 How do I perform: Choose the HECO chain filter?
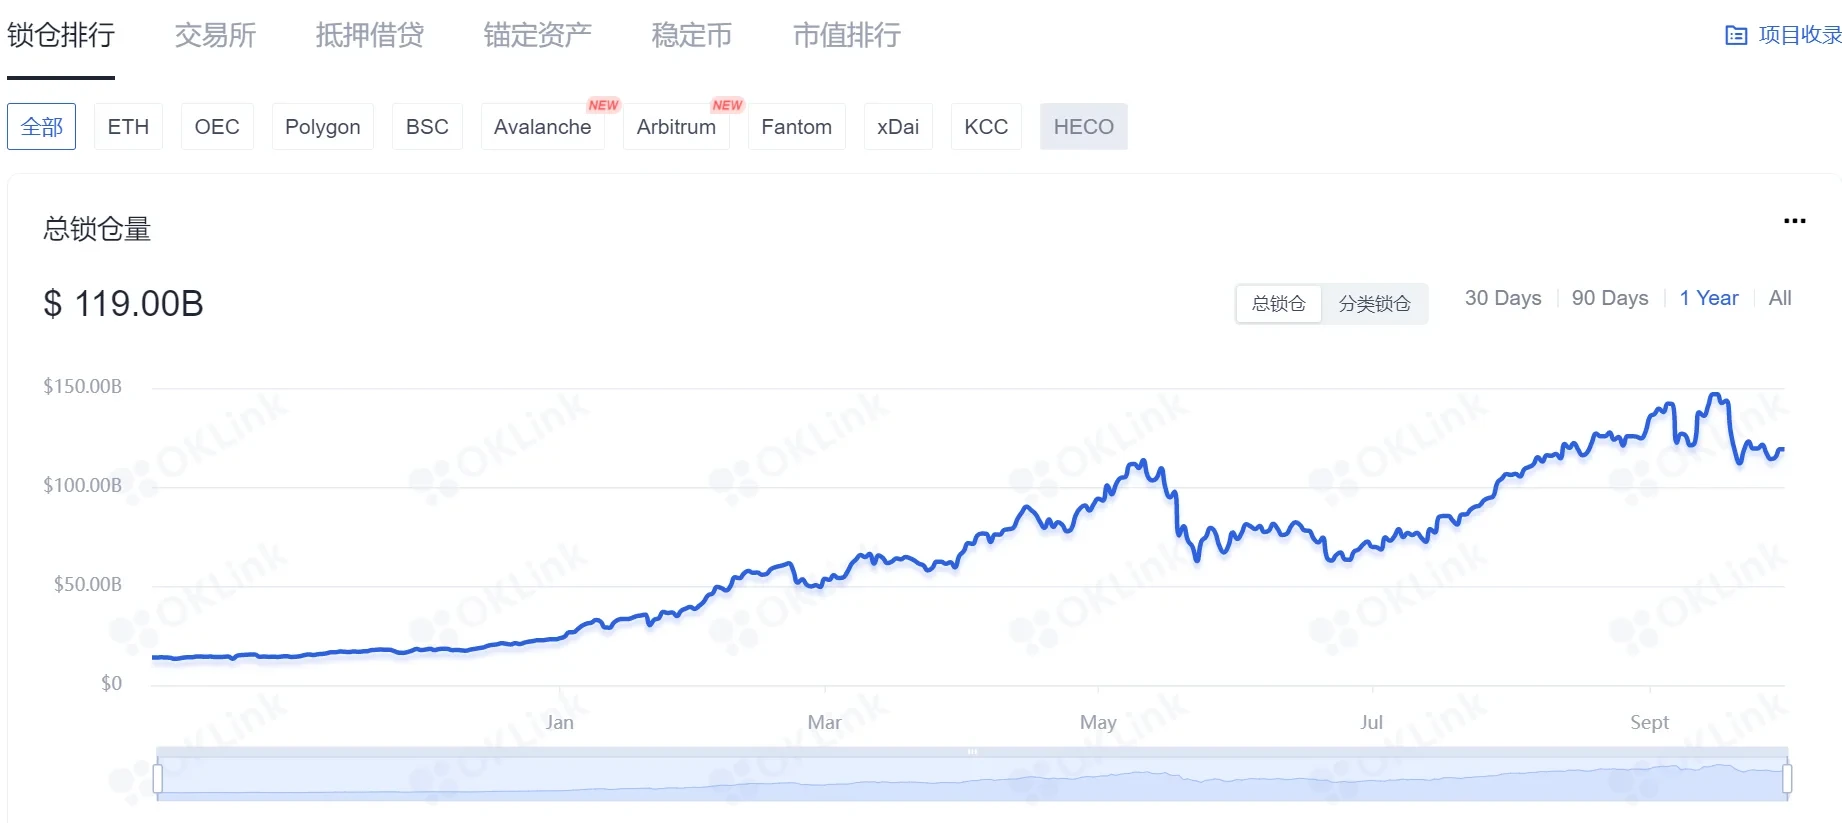coord(1083,127)
